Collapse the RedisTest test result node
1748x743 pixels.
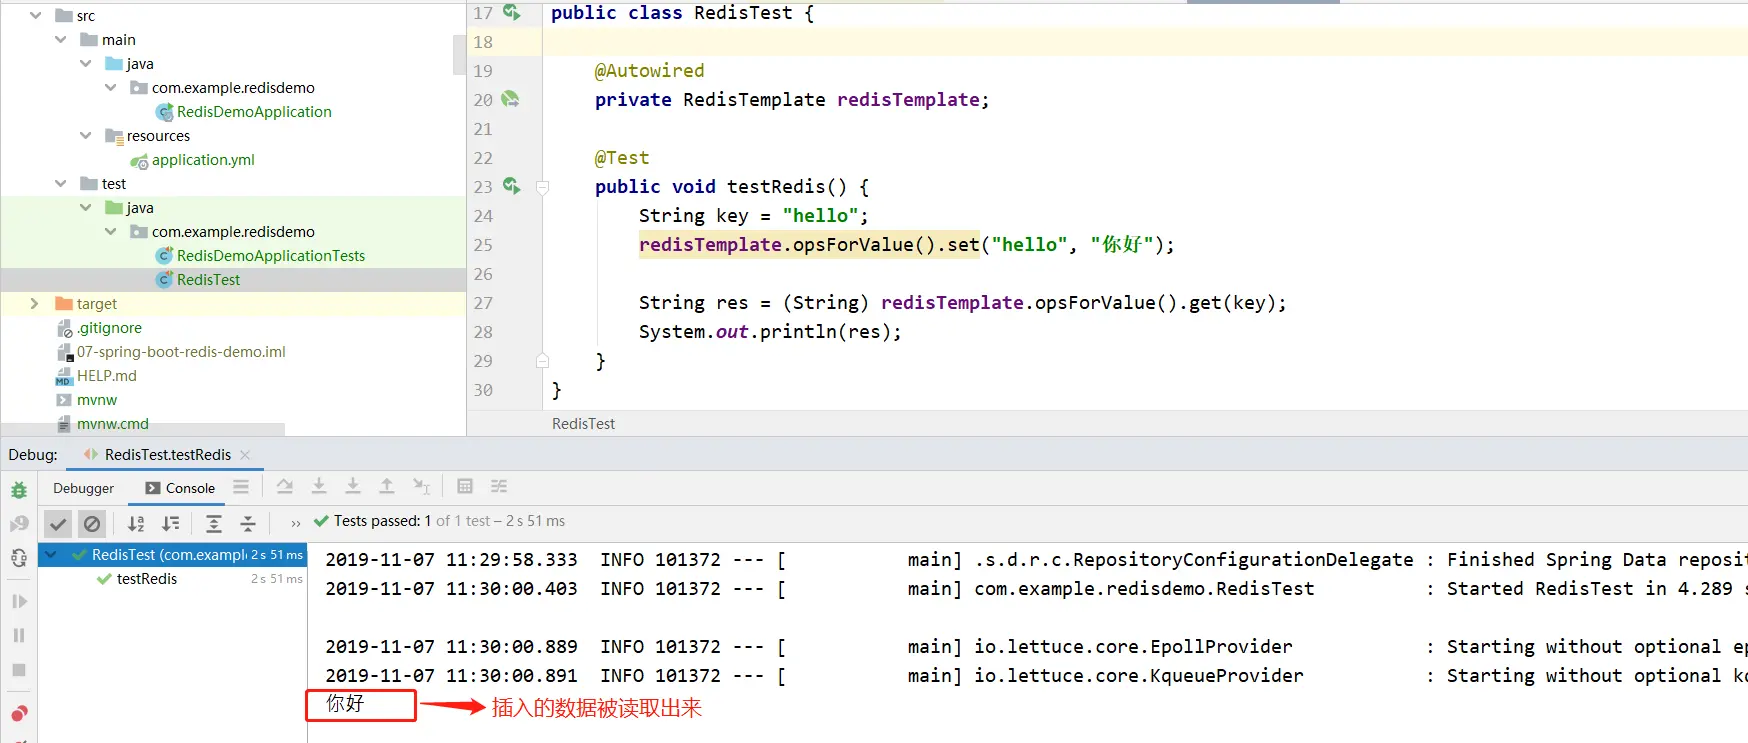point(51,554)
